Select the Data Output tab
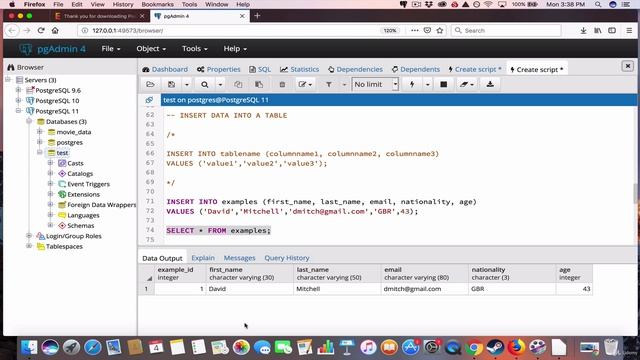Image resolution: width=640 pixels, height=360 pixels. [x=162, y=258]
